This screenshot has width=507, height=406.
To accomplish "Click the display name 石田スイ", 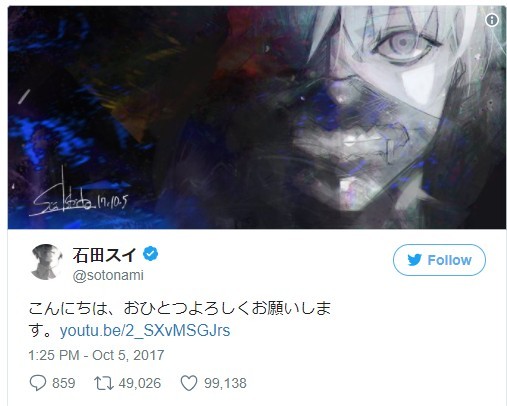I will pos(104,255).
